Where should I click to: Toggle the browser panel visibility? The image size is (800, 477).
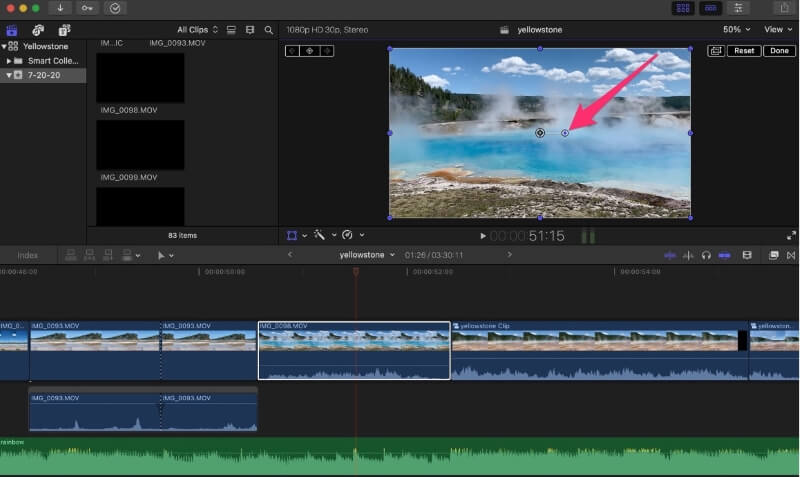tap(684, 8)
